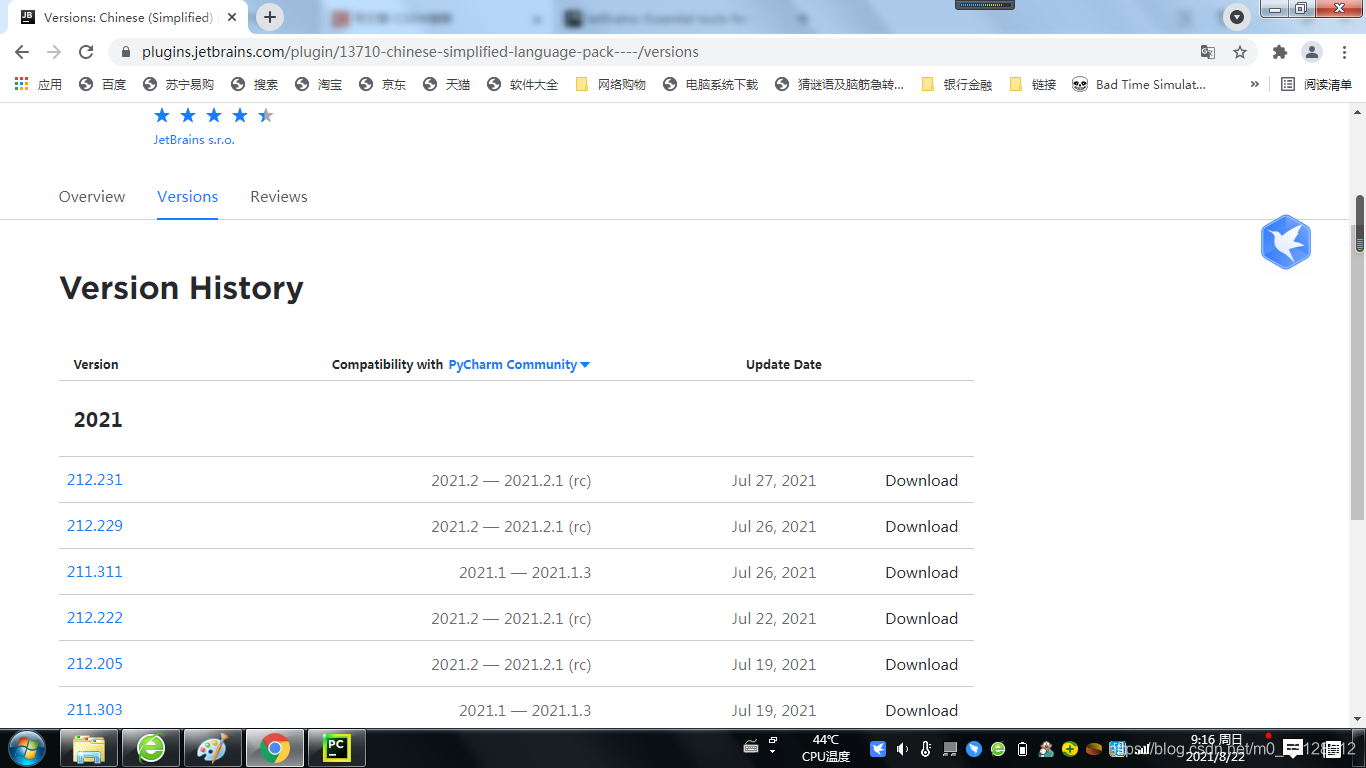Go back with the browser back arrow
Screen dimensions: 1366x768
(x=22, y=52)
